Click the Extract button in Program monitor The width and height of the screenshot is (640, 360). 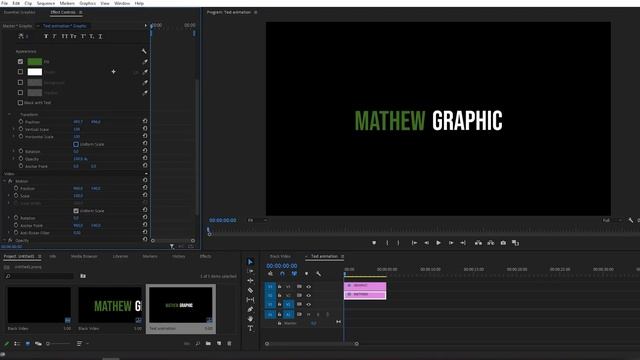pos(491,243)
